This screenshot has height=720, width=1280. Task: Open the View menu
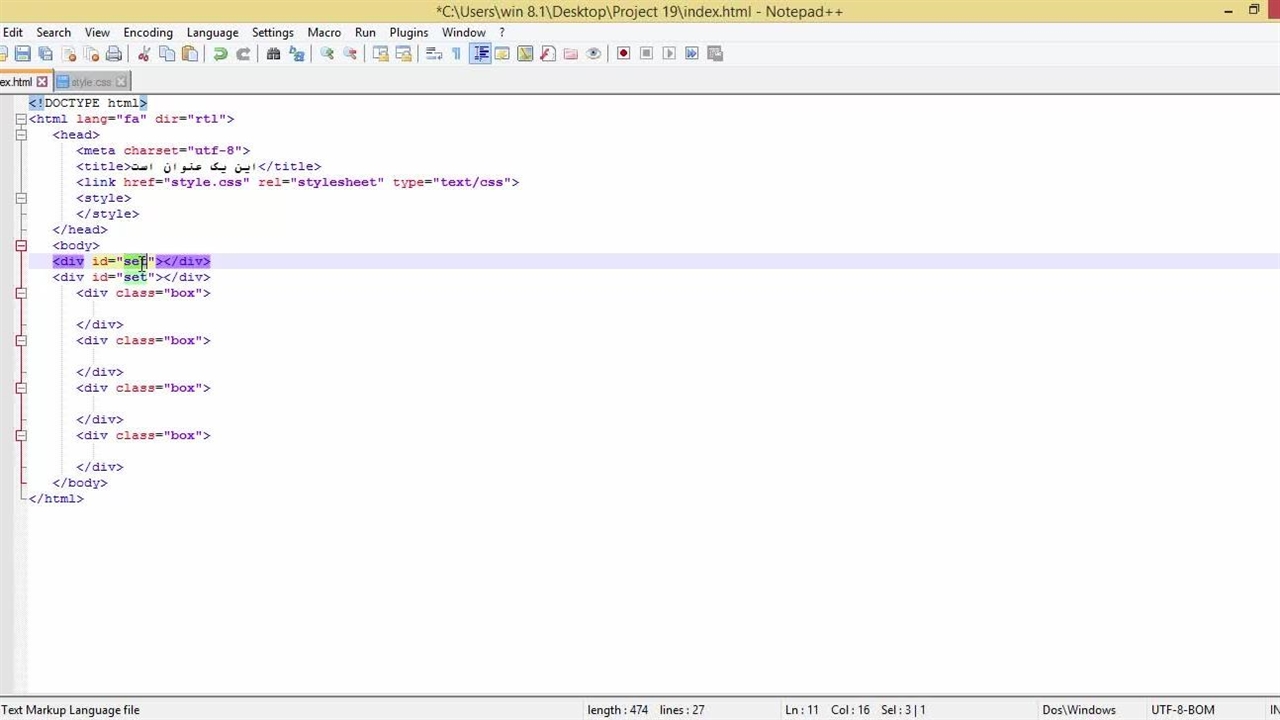pyautogui.click(x=97, y=32)
